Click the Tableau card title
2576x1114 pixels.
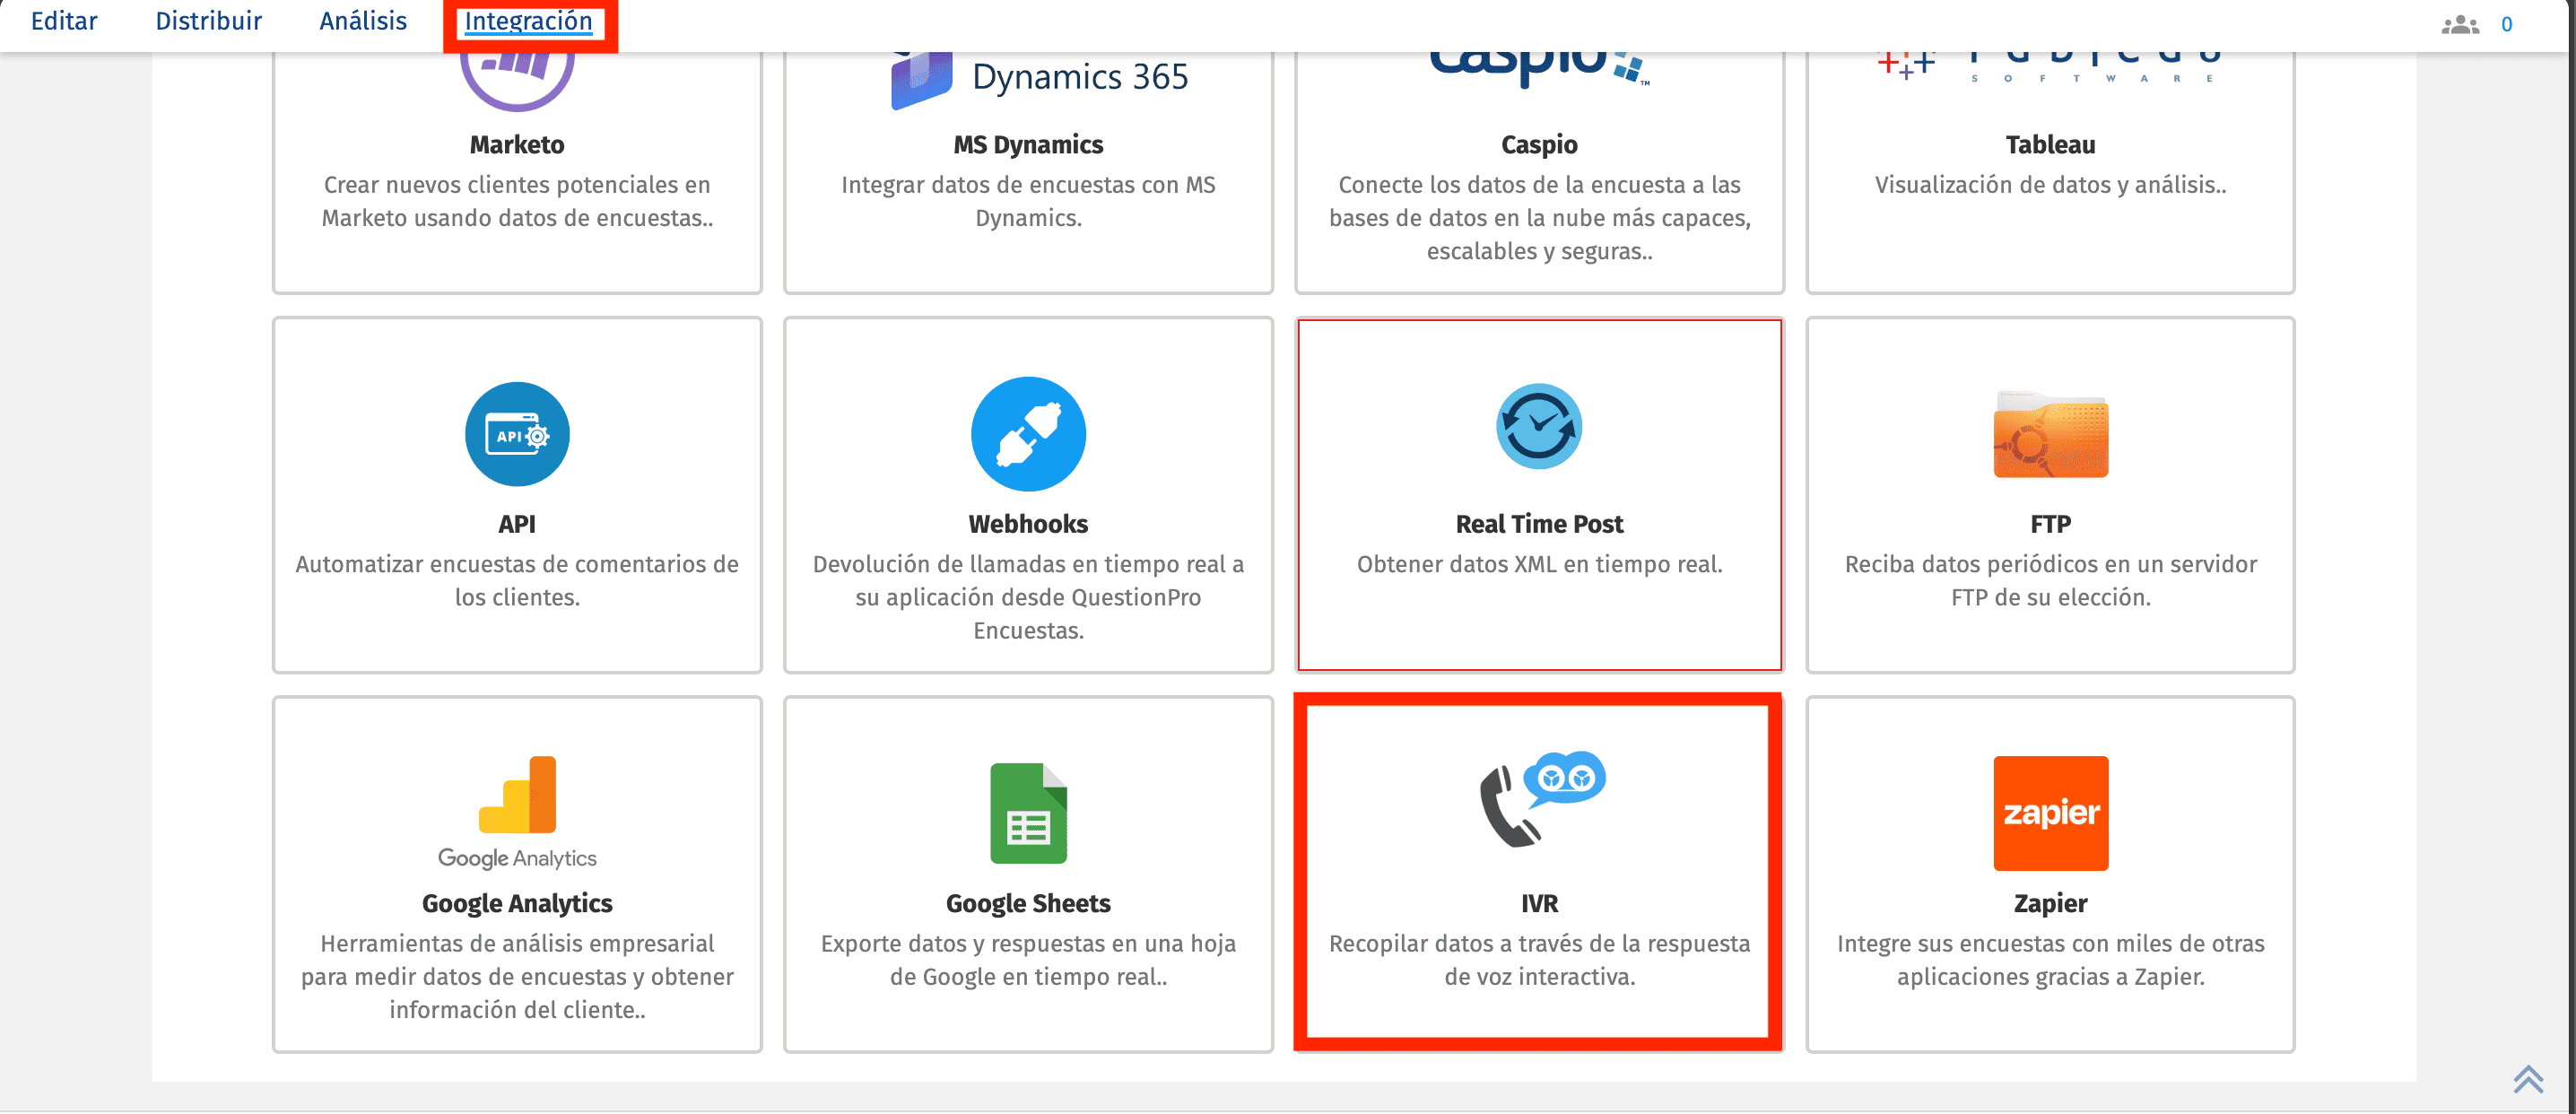pyautogui.click(x=2050, y=145)
